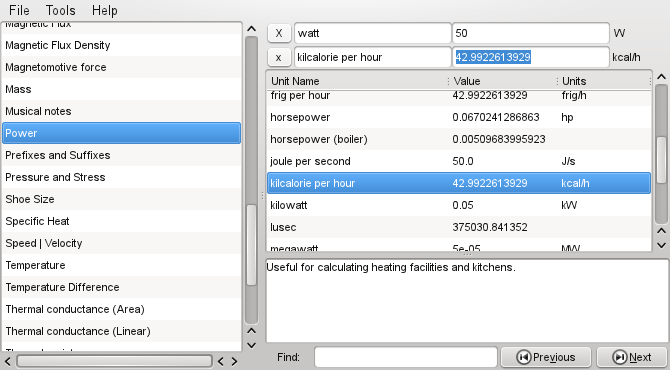670x370 pixels.
Task: Click the X button beside watt
Action: pos(279,33)
